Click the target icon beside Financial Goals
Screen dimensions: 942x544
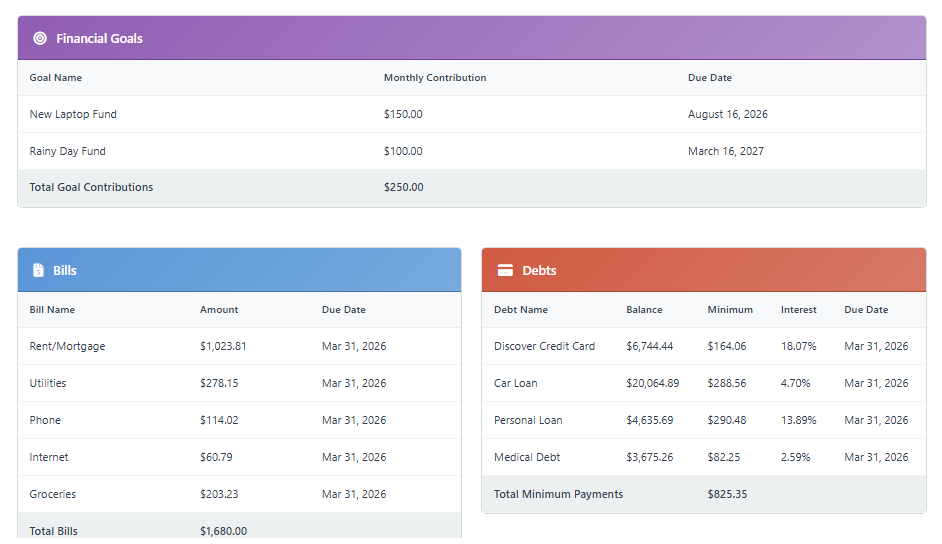click(x=40, y=38)
